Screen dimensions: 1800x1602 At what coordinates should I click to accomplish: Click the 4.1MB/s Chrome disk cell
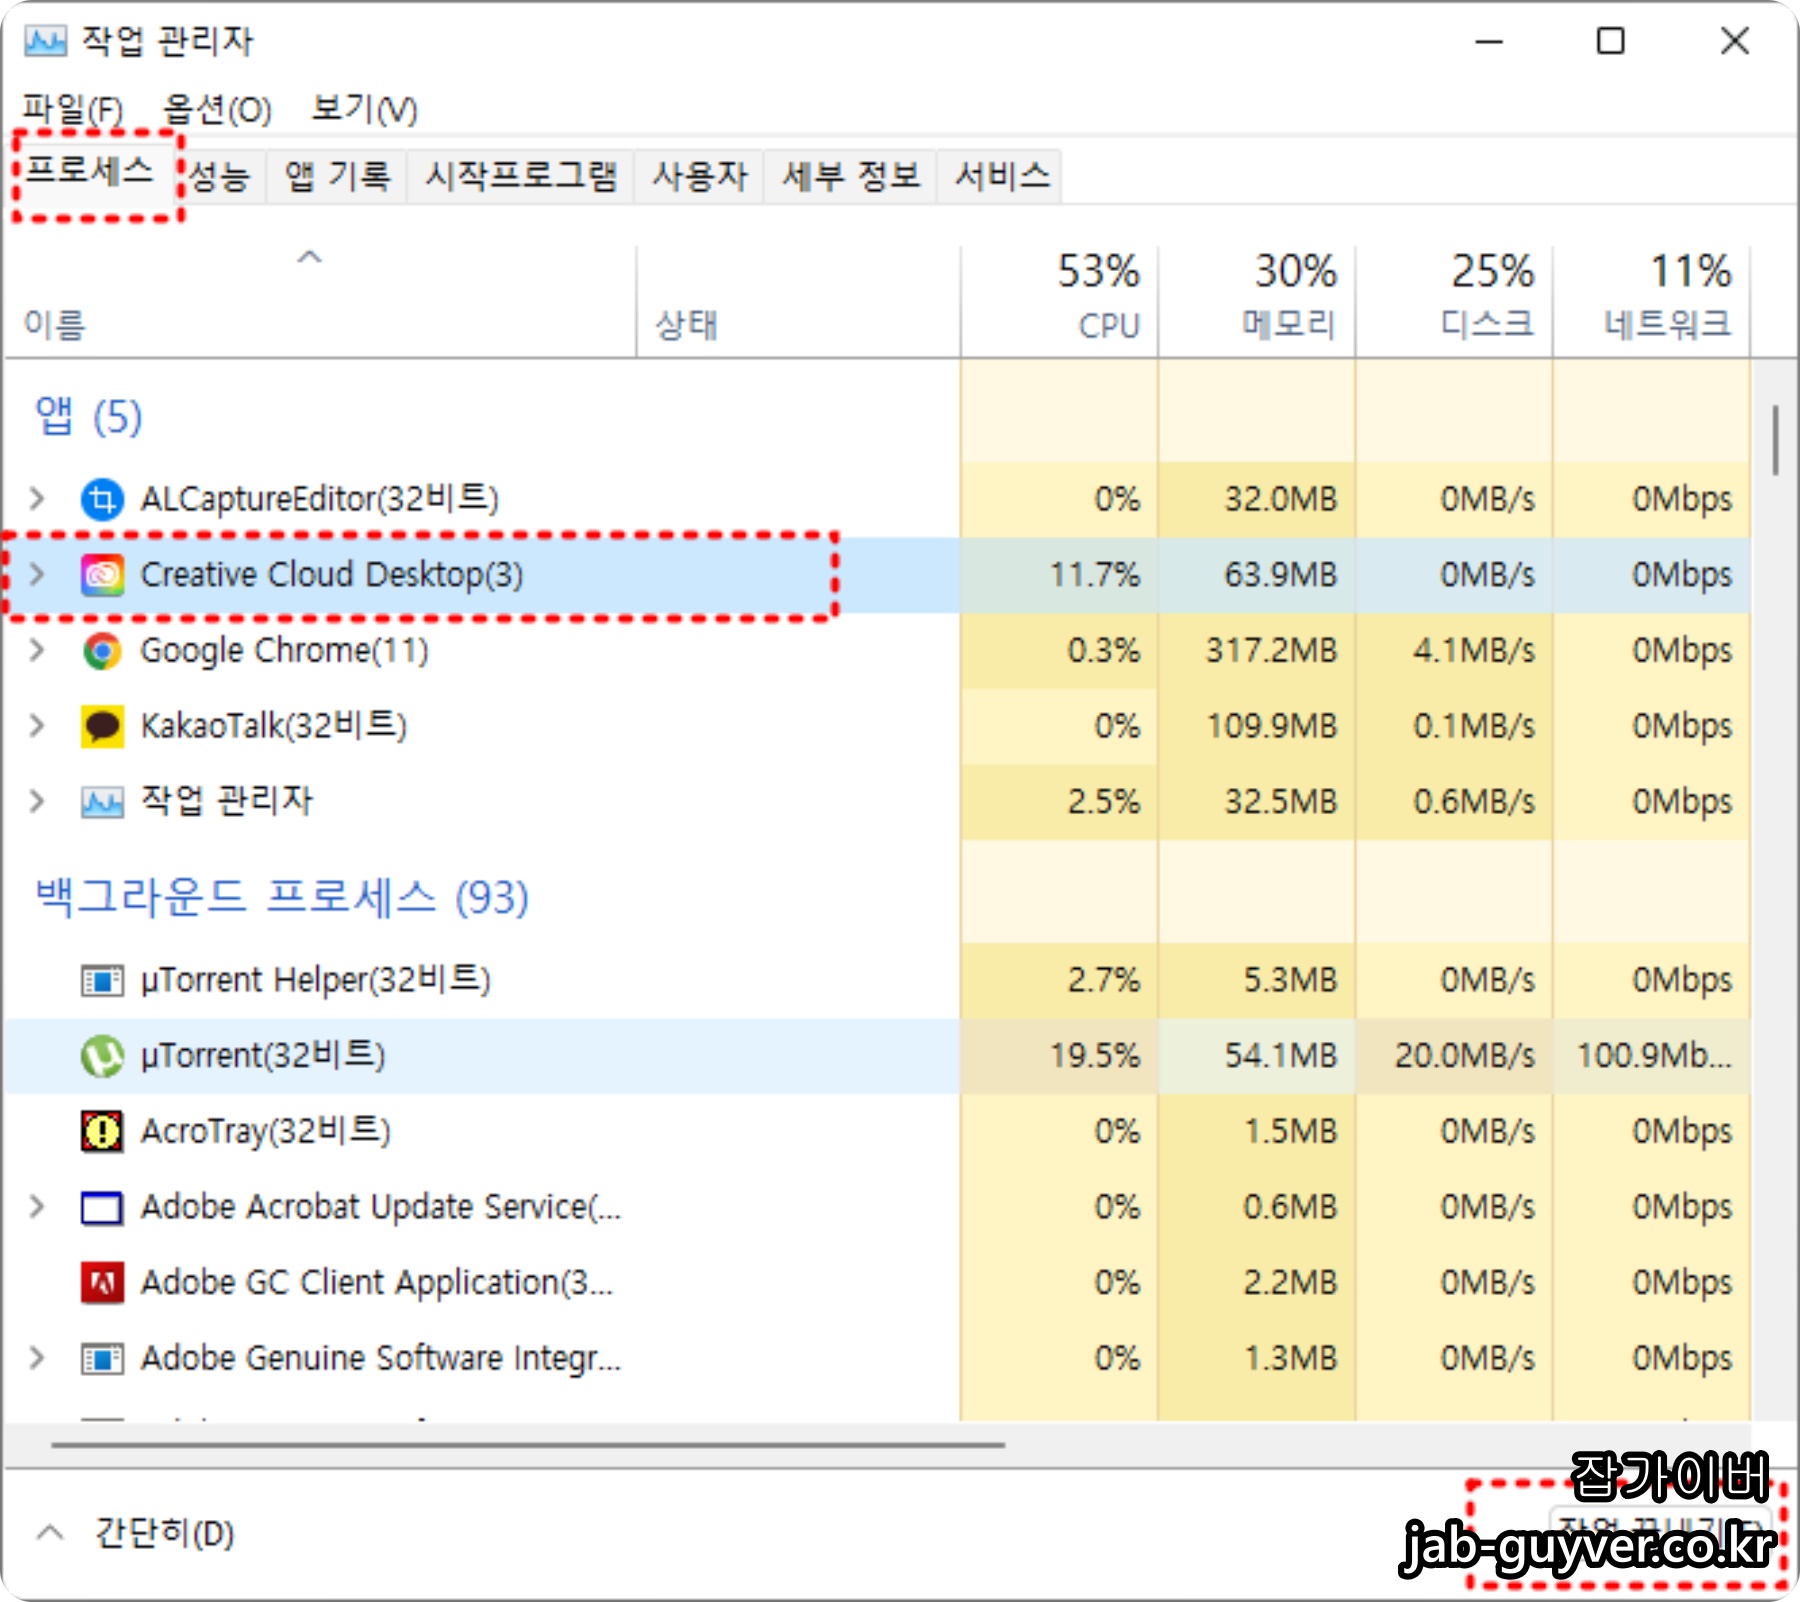[x=1454, y=651]
